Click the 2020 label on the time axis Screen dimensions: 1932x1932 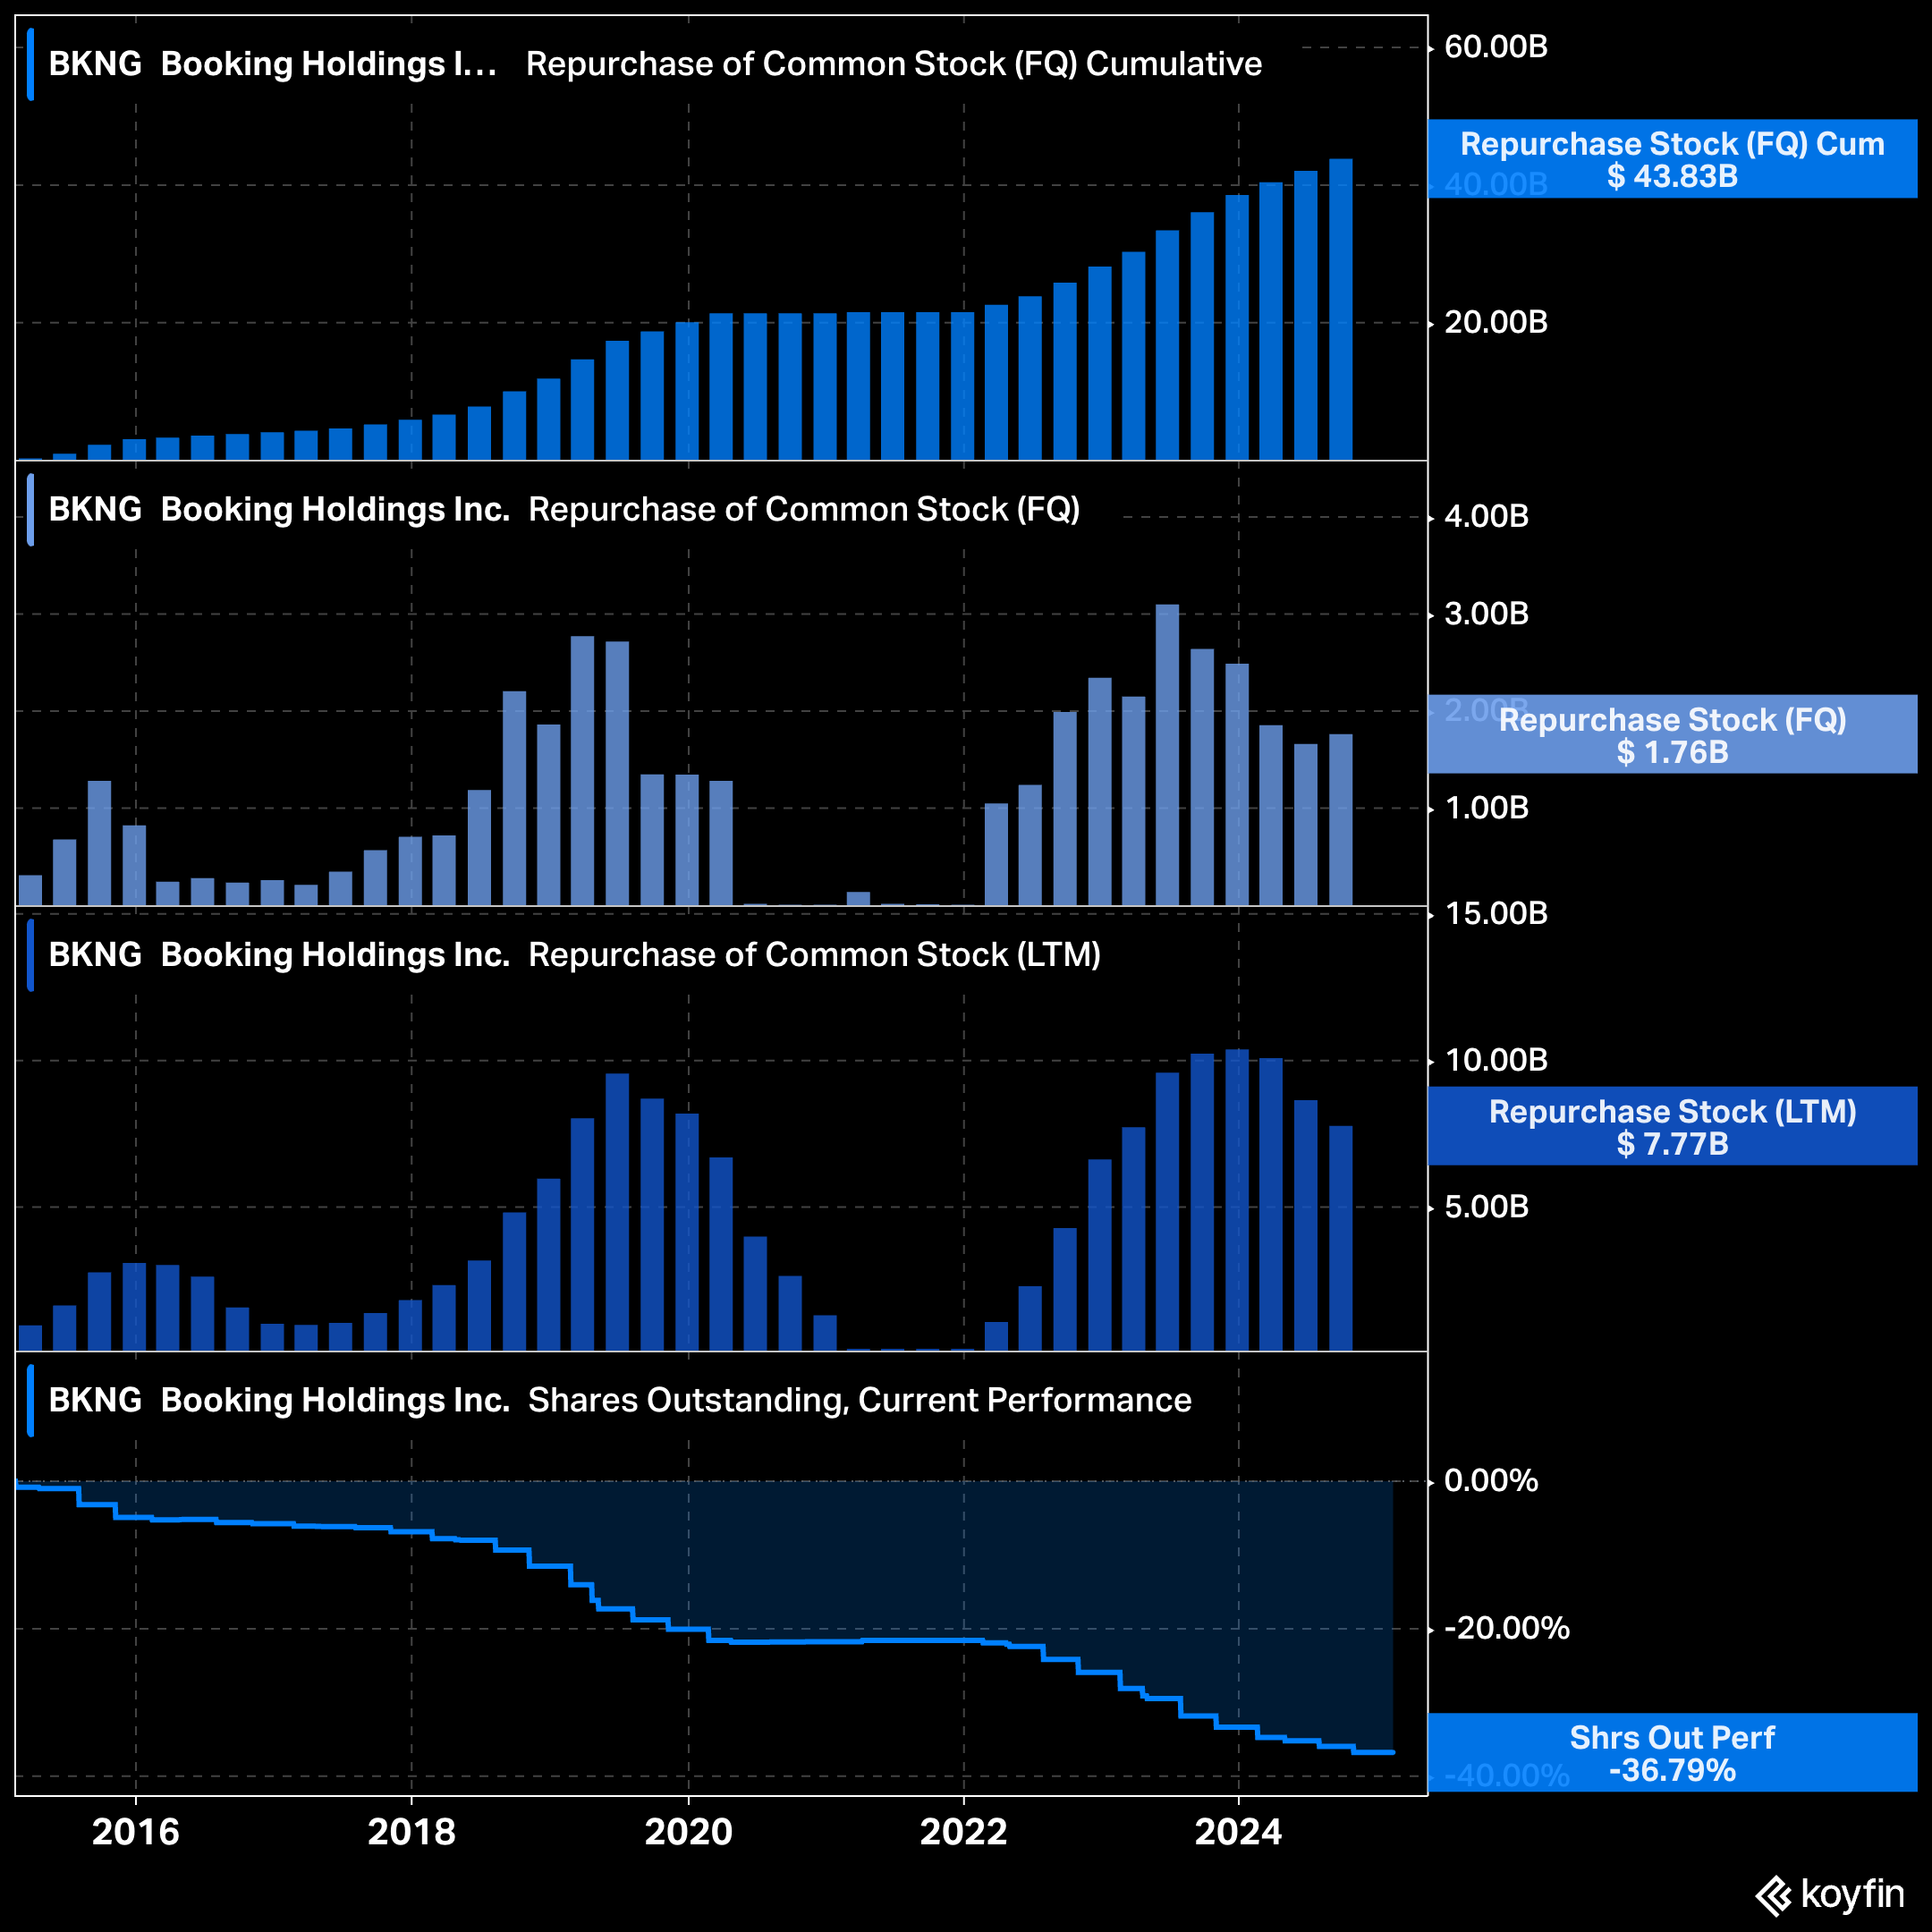pos(688,1832)
